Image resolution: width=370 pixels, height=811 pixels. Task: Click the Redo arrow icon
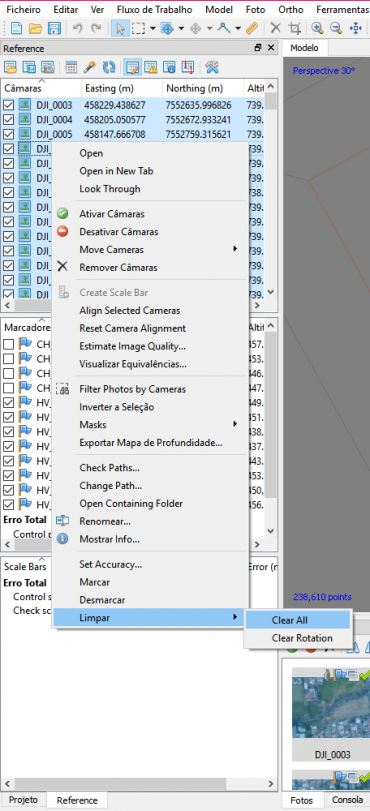pos(96,29)
